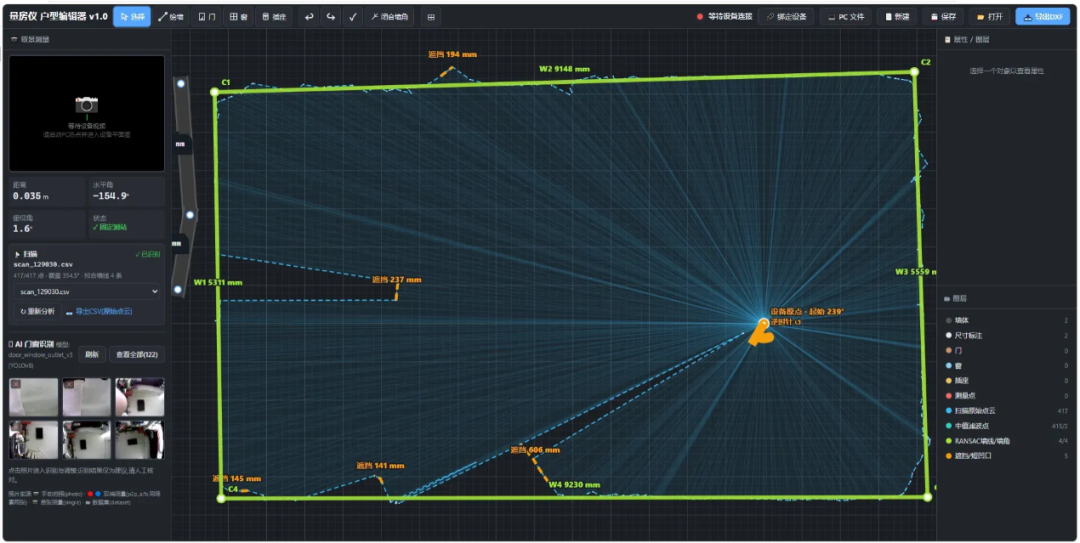Toggle 窗 window layer dot
1080x543 pixels.
pos(949,366)
